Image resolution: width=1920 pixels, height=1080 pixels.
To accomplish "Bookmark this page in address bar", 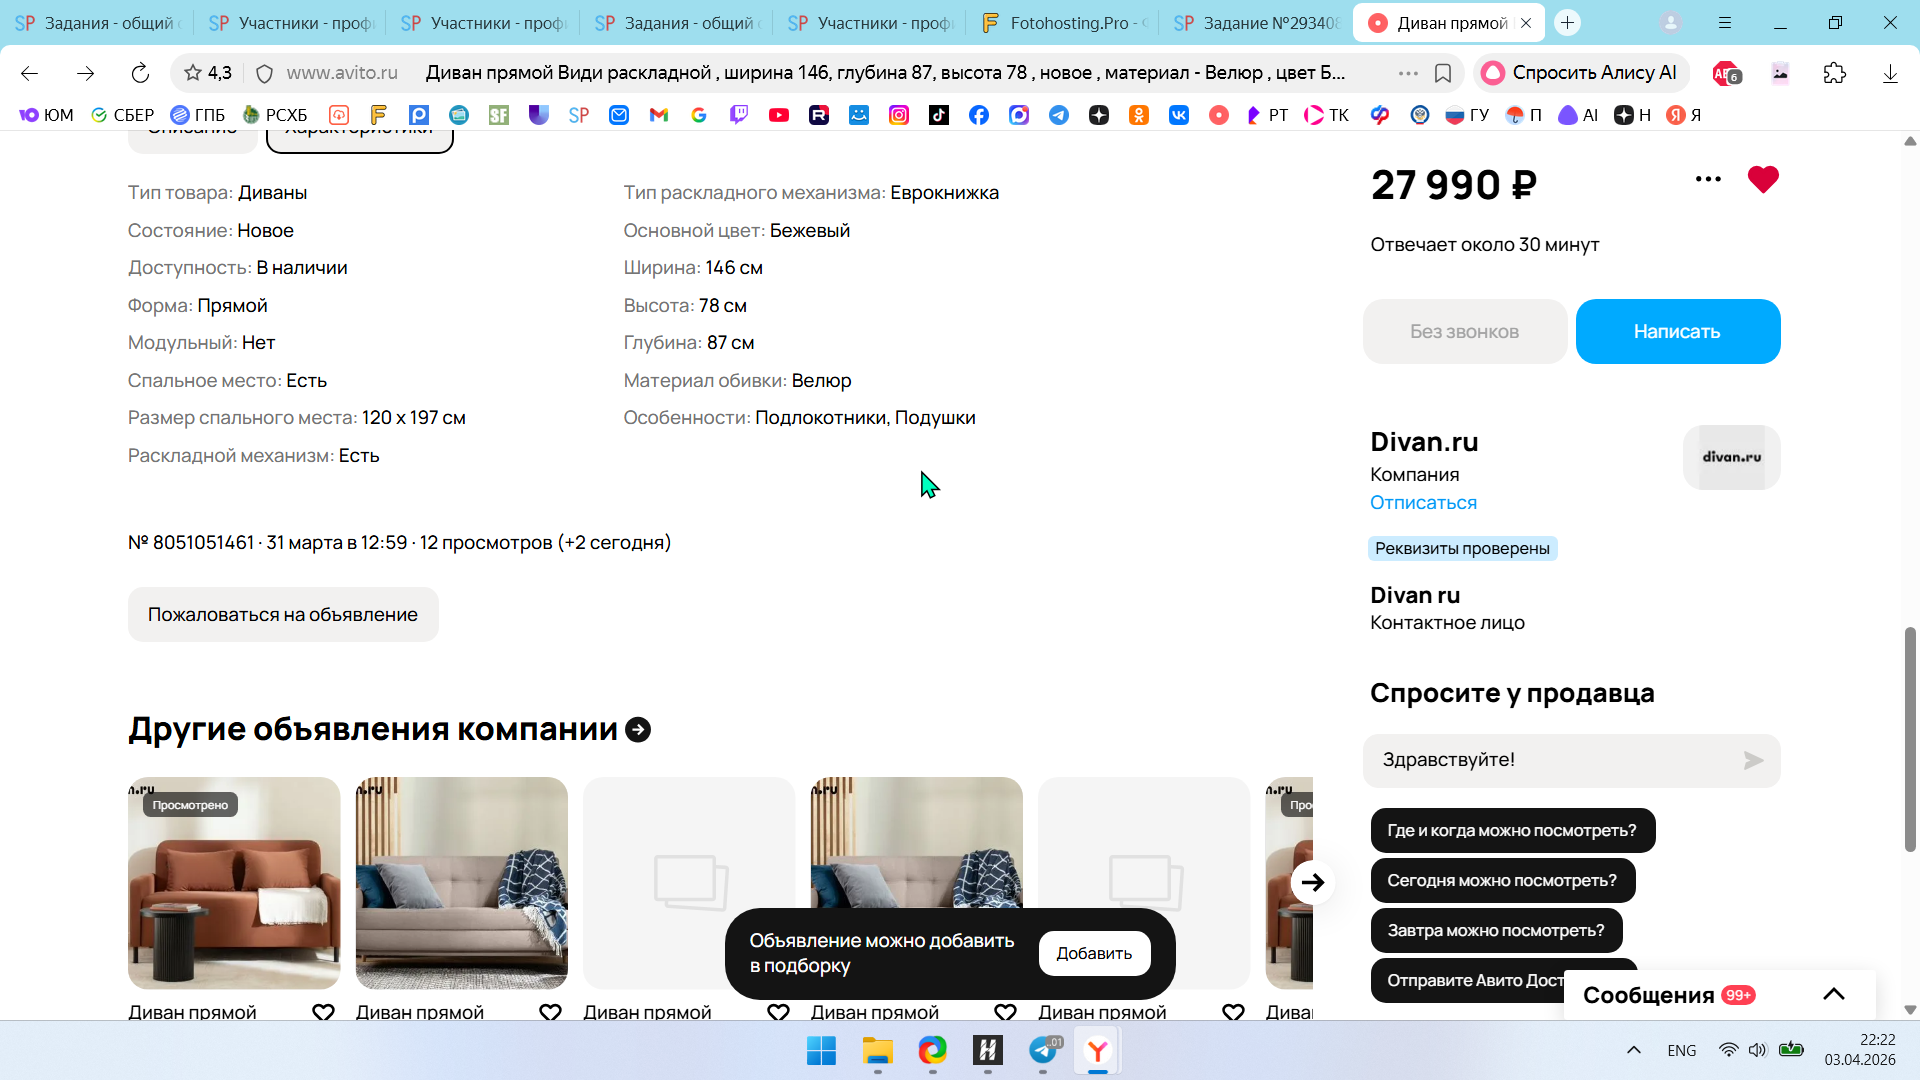I will 1443,73.
